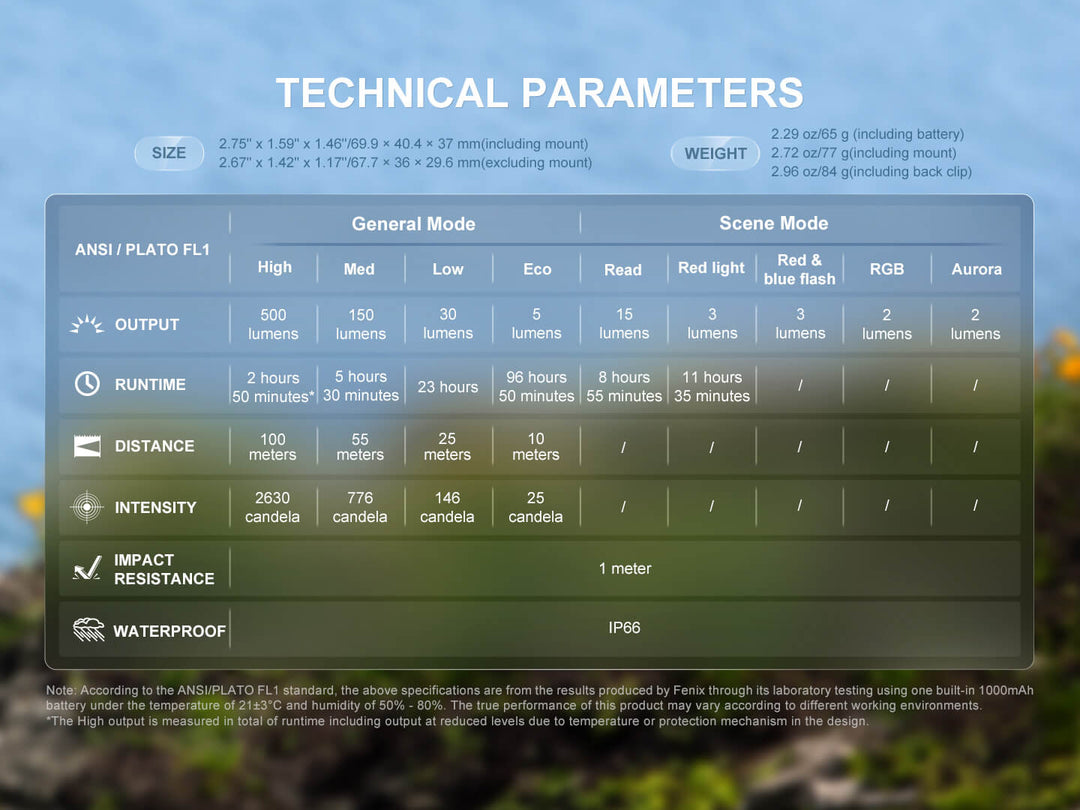Click the WEIGHT badge

pos(714,153)
